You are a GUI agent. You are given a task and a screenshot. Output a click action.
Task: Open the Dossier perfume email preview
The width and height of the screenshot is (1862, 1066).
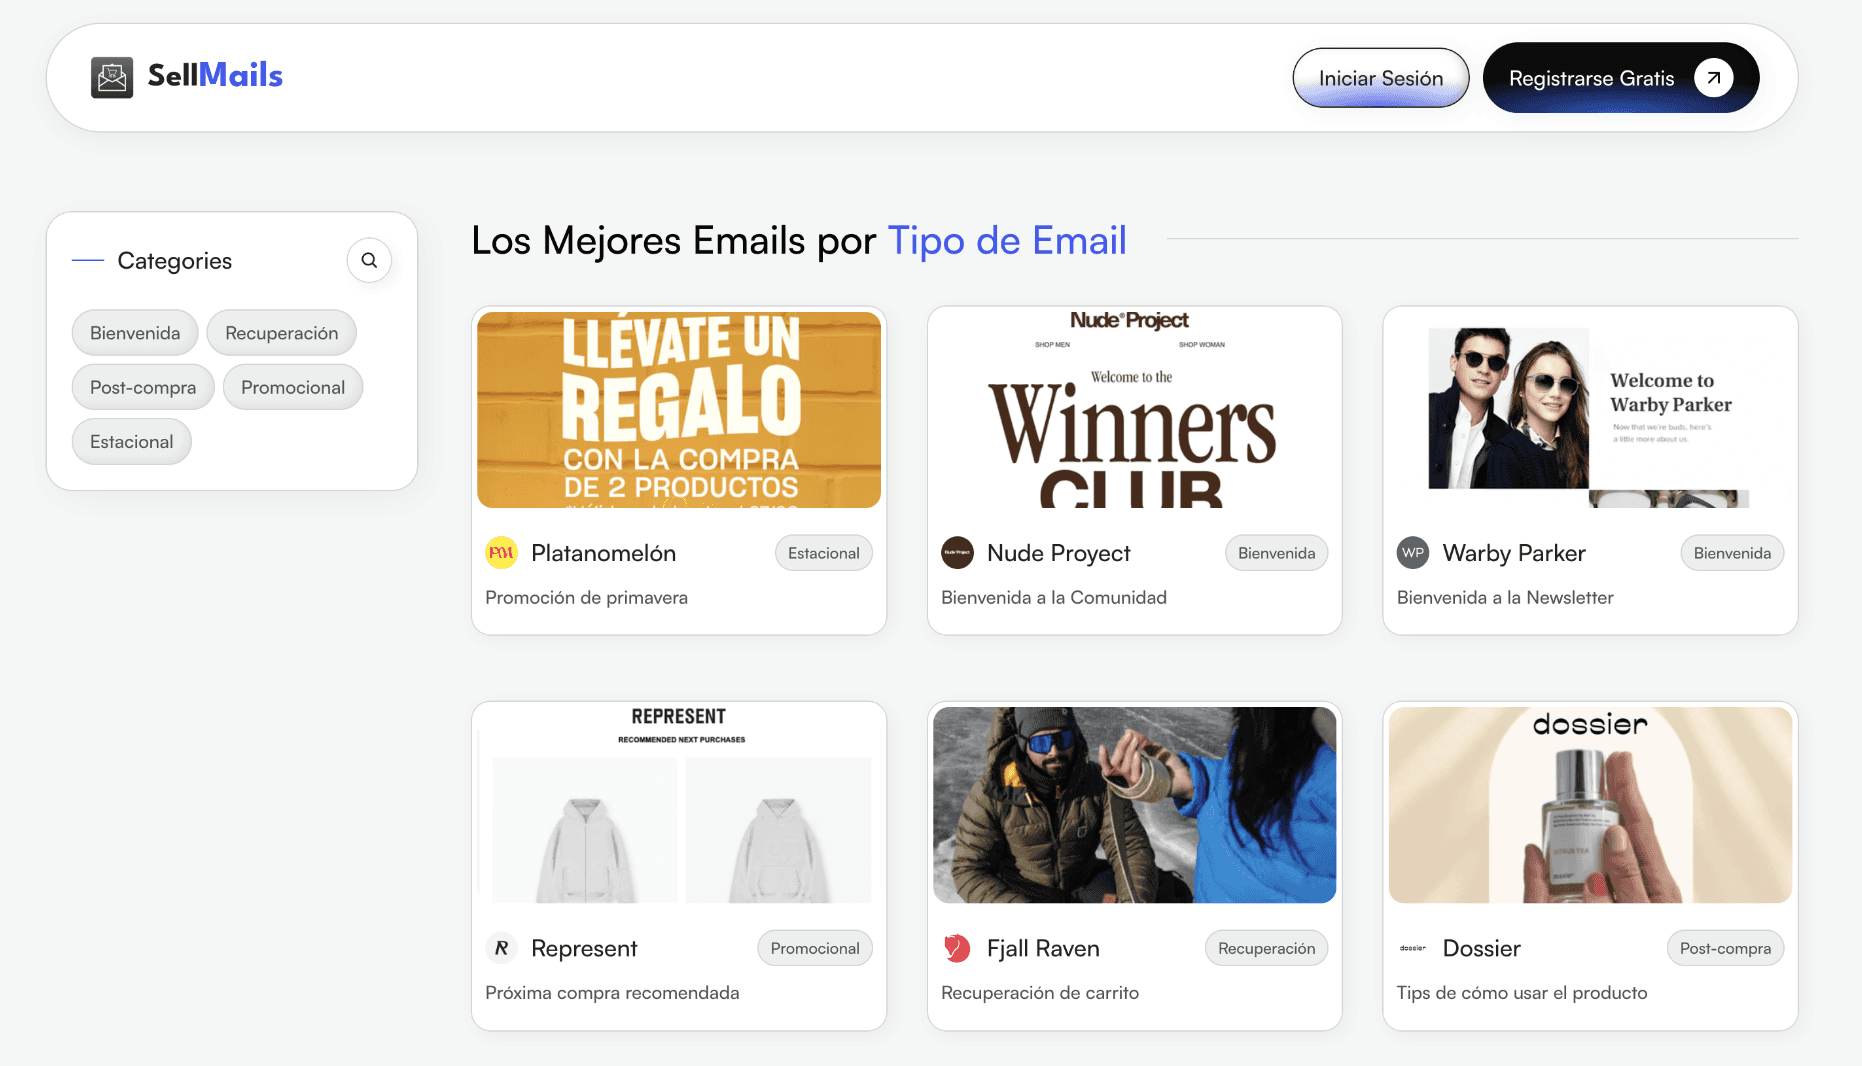(1591, 805)
